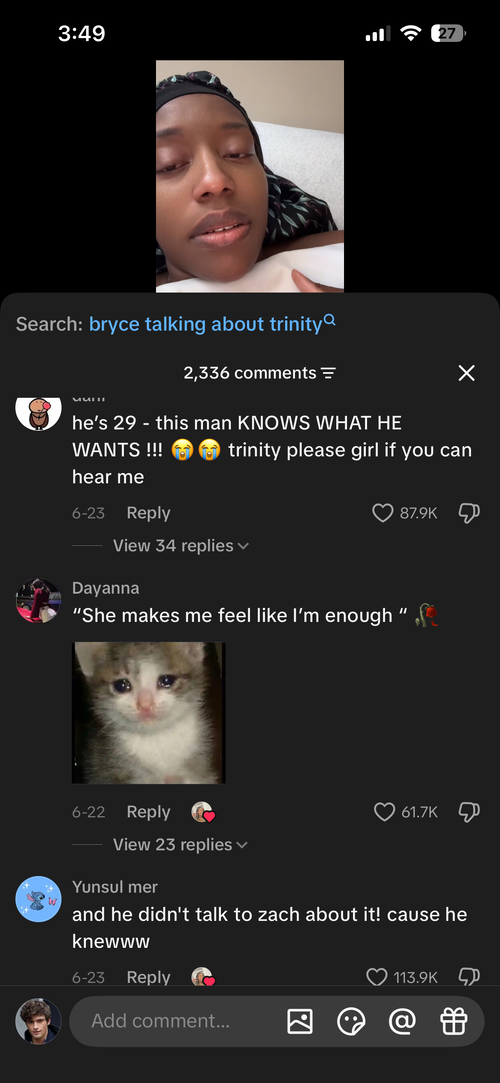Open the emoji sticker picker

(x=351, y=1021)
